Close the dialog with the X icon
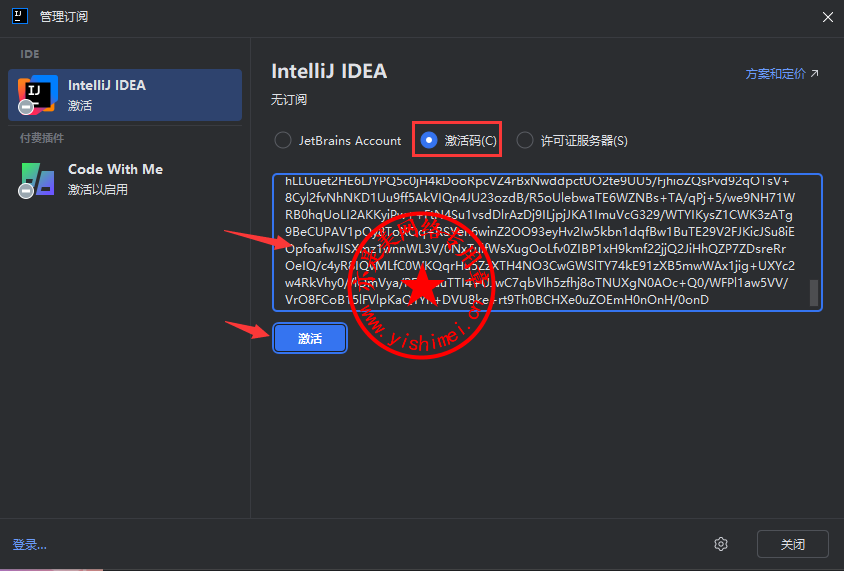This screenshot has height=571, width=844. point(827,16)
